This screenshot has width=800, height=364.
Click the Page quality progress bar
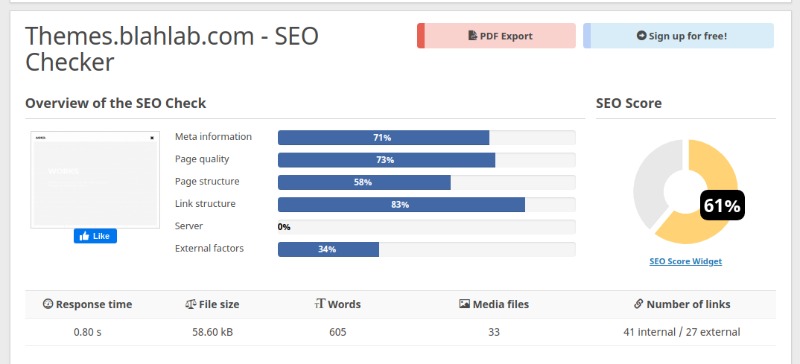(x=427, y=160)
